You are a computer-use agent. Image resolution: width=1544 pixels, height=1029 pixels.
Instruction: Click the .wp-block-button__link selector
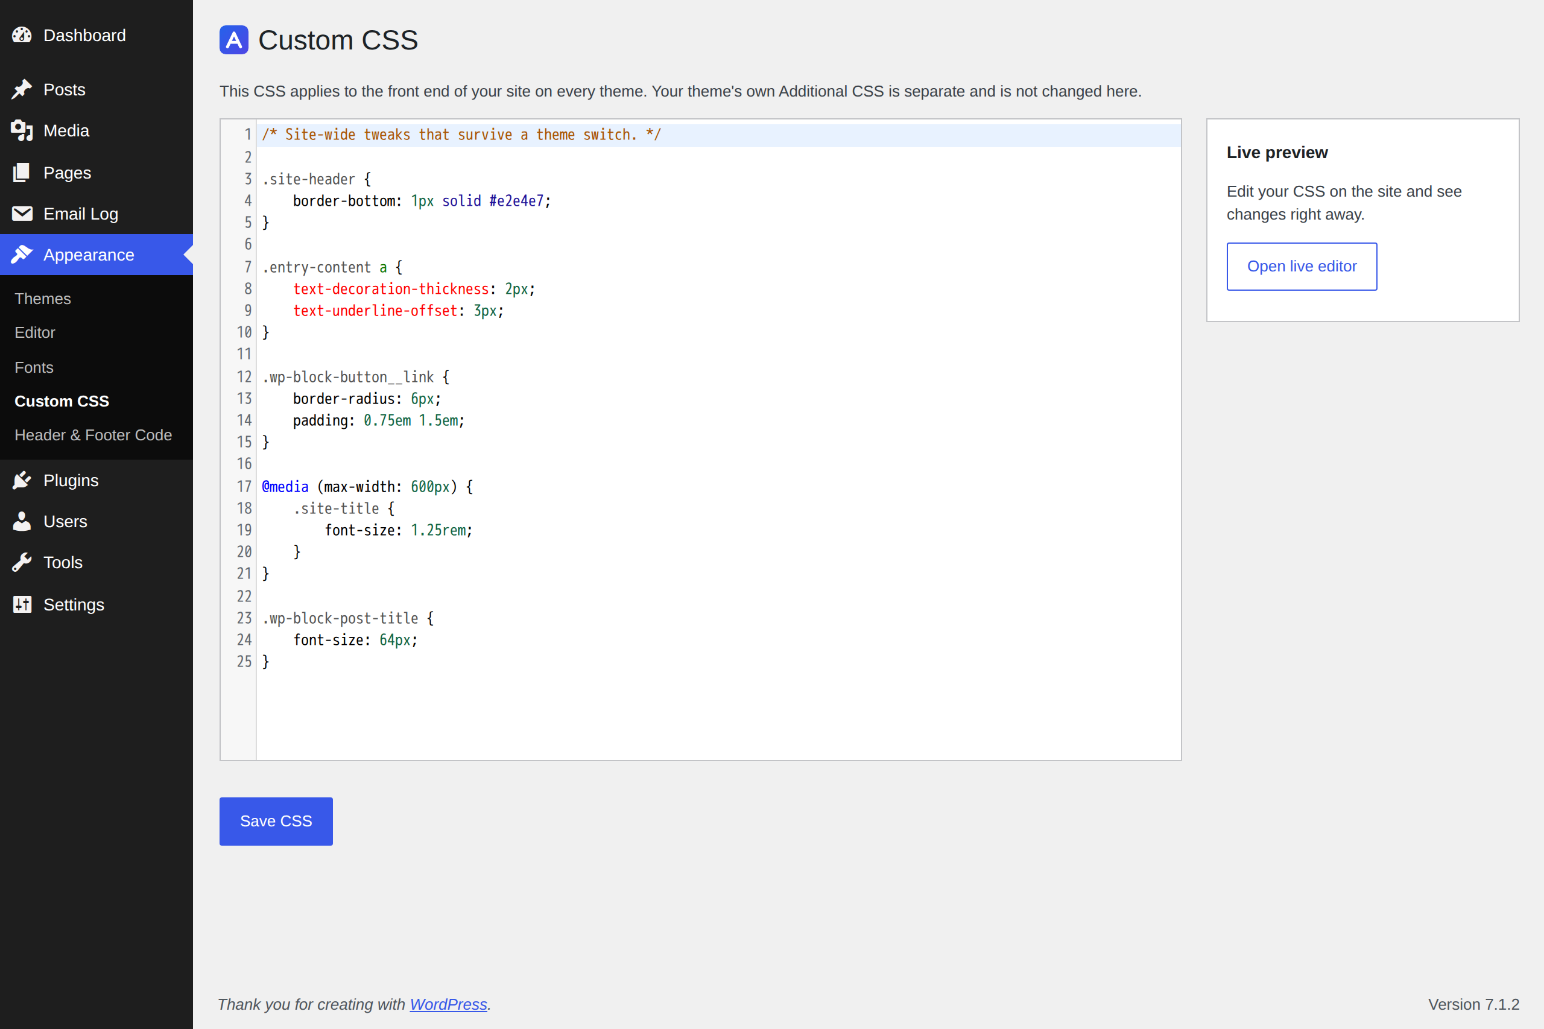tap(348, 377)
